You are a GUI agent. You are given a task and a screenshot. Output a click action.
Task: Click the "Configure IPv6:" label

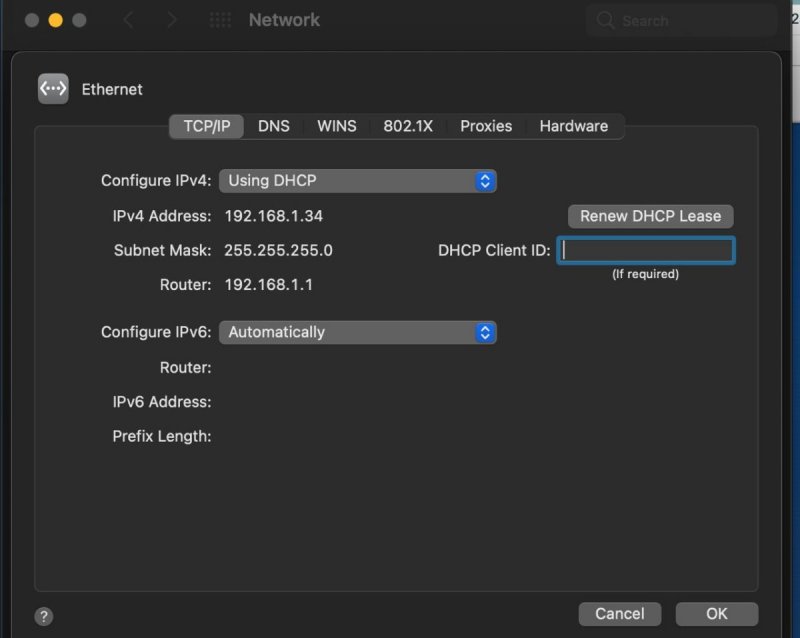156,332
